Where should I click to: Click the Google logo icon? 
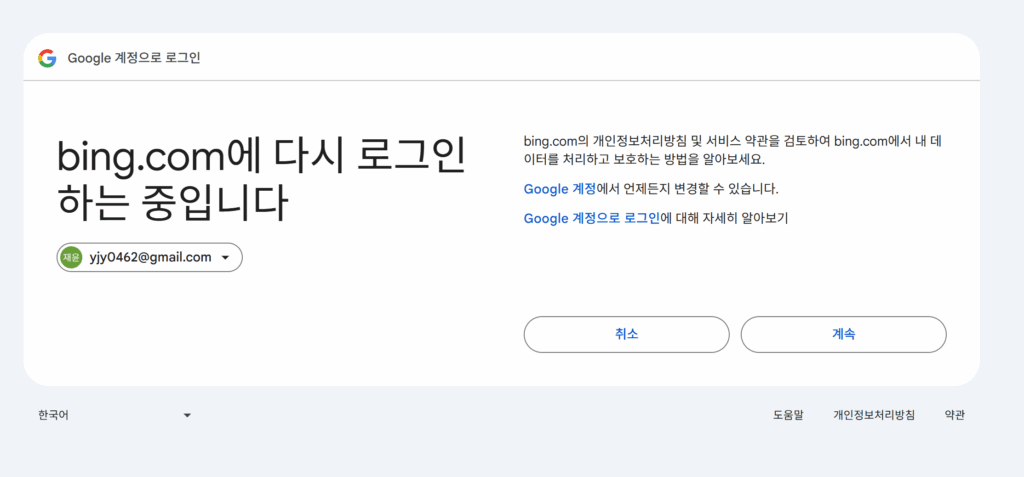point(47,58)
